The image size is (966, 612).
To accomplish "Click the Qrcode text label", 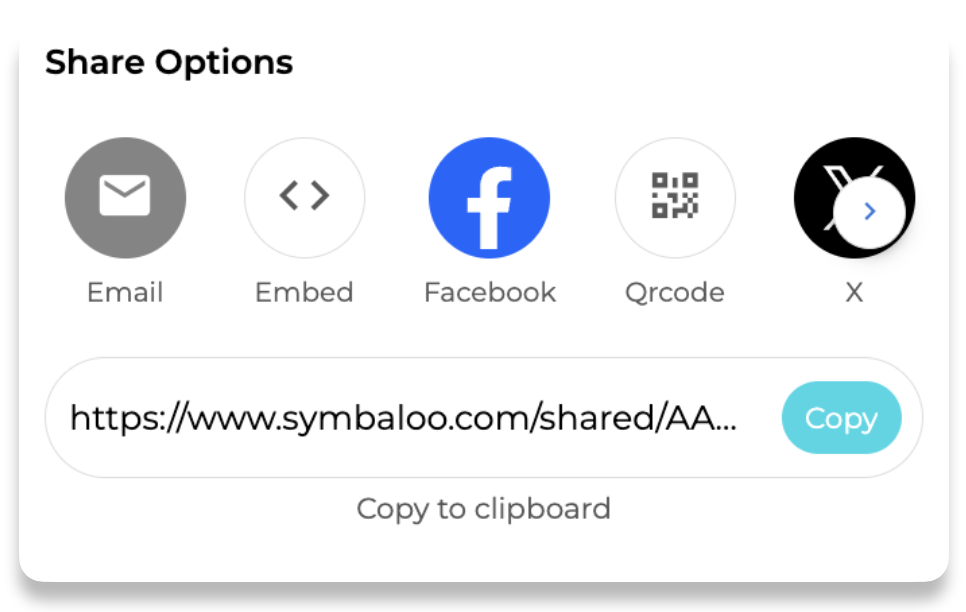I will pos(675,293).
